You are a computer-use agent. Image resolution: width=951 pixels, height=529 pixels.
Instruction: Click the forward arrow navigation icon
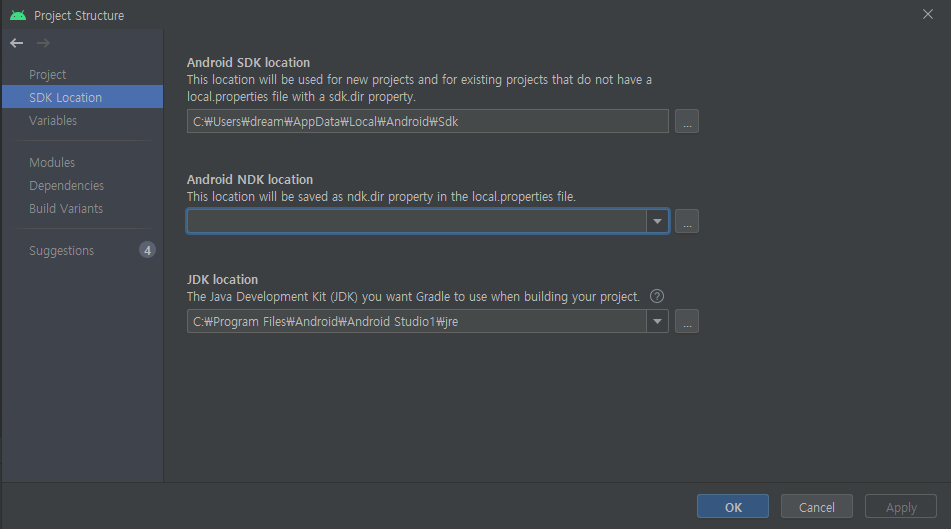pos(43,43)
